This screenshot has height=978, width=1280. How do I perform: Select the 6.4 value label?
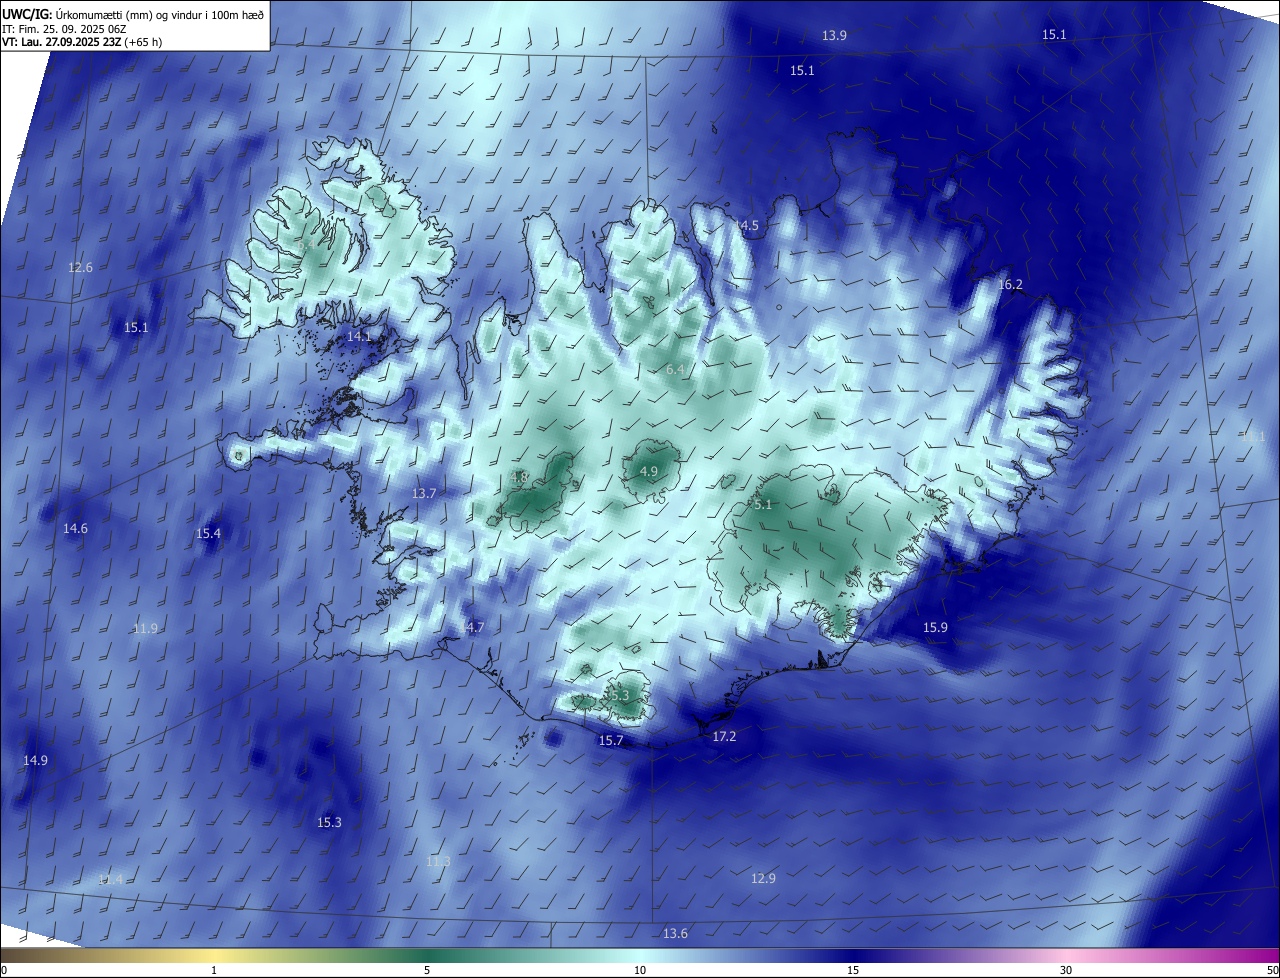point(675,370)
